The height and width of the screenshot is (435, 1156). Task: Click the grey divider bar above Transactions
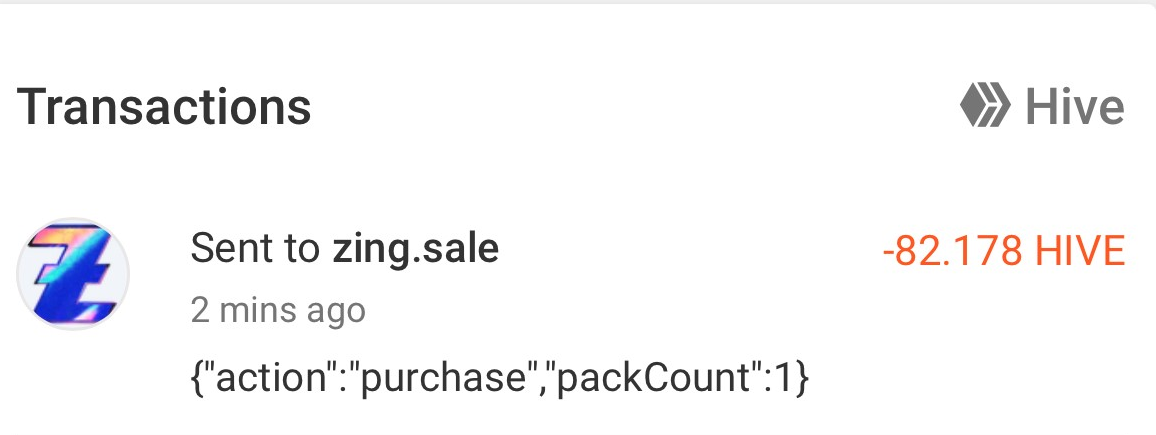[578, 2]
